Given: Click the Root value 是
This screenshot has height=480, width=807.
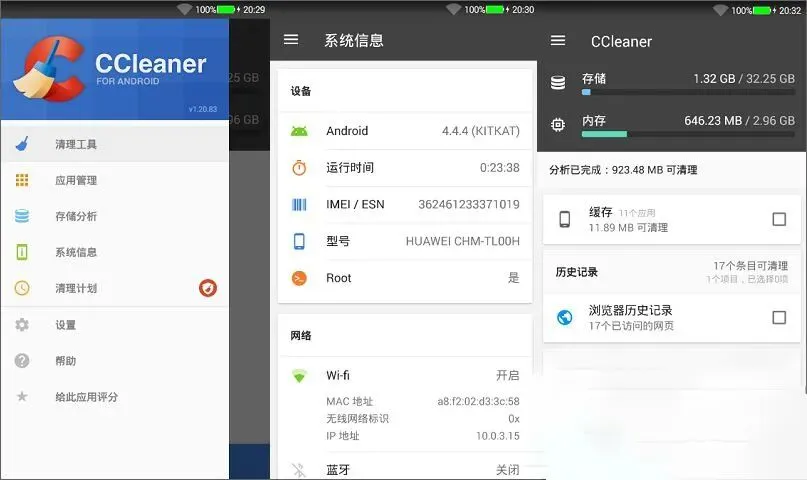Looking at the screenshot, I should [x=514, y=278].
